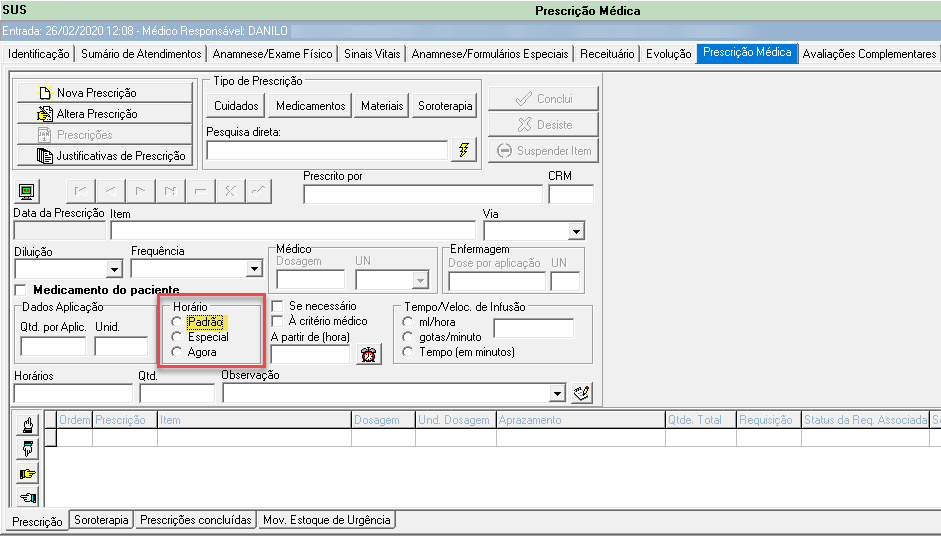Click the Altera Prescrição icon

tap(45, 114)
